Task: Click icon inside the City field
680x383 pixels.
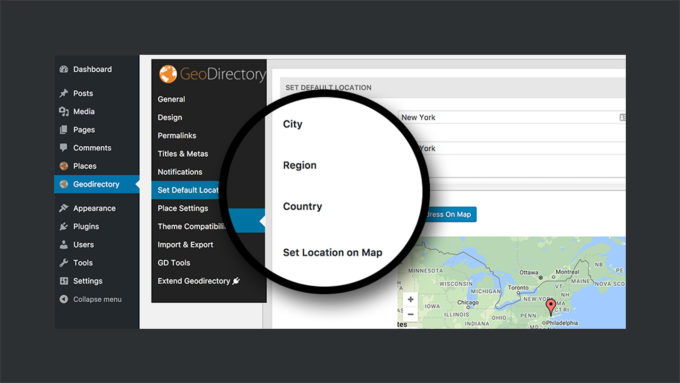Action: 622,117
